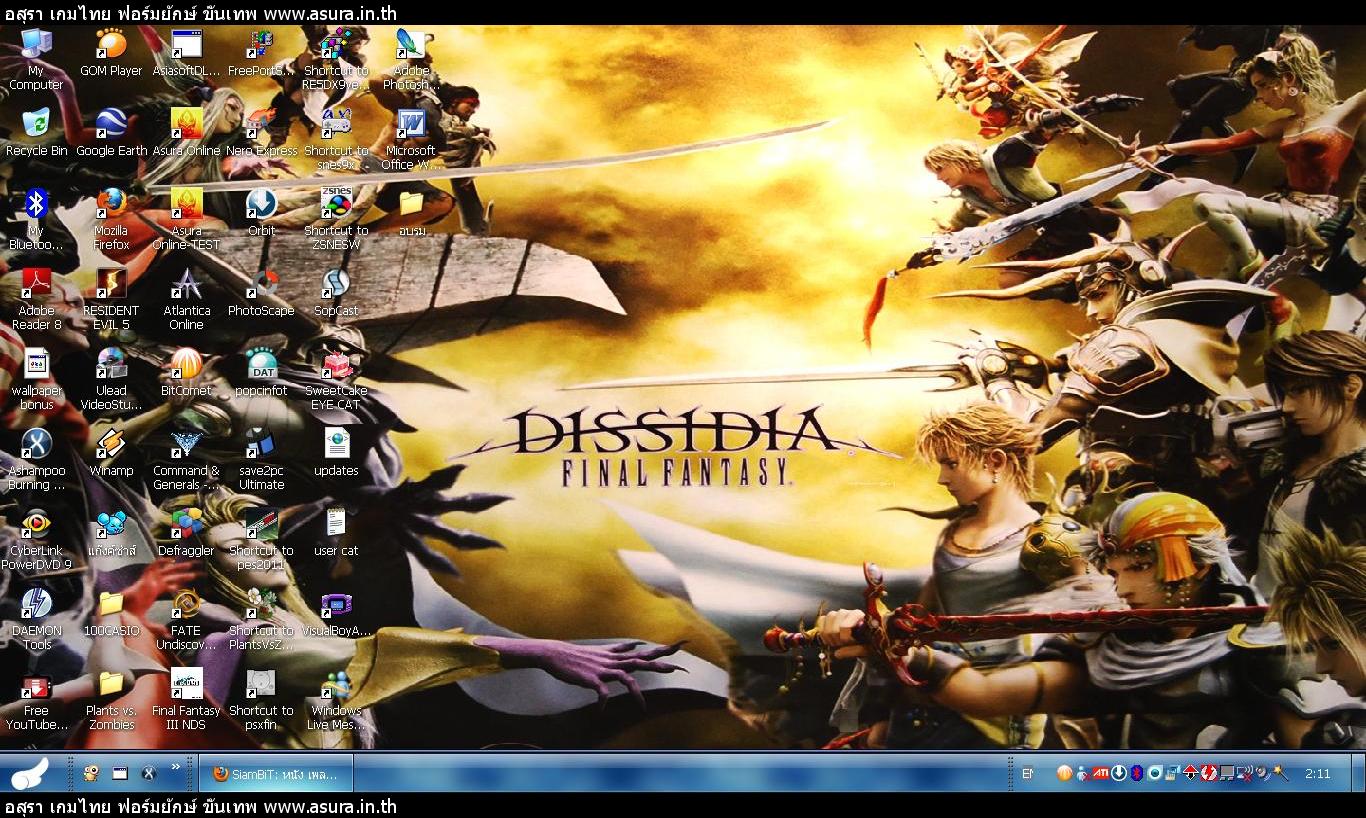Open Command & Generals shortcut

coord(186,460)
